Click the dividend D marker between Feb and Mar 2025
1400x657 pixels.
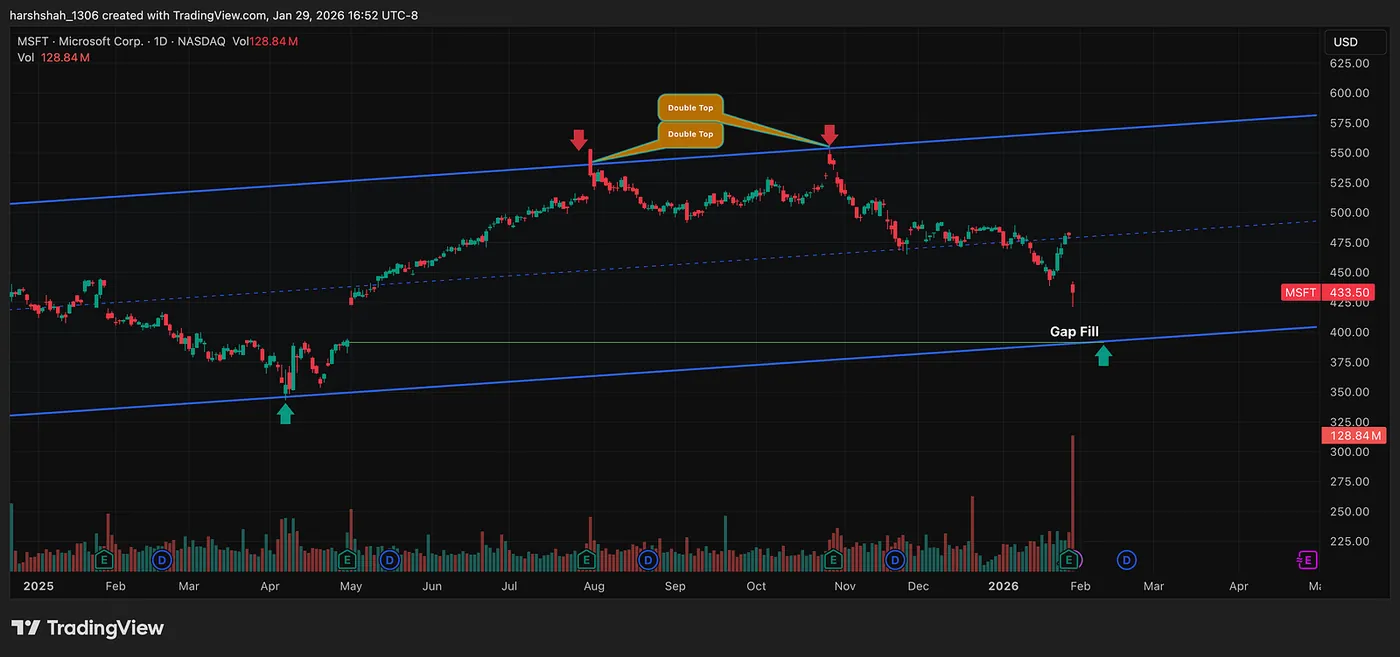[163, 559]
